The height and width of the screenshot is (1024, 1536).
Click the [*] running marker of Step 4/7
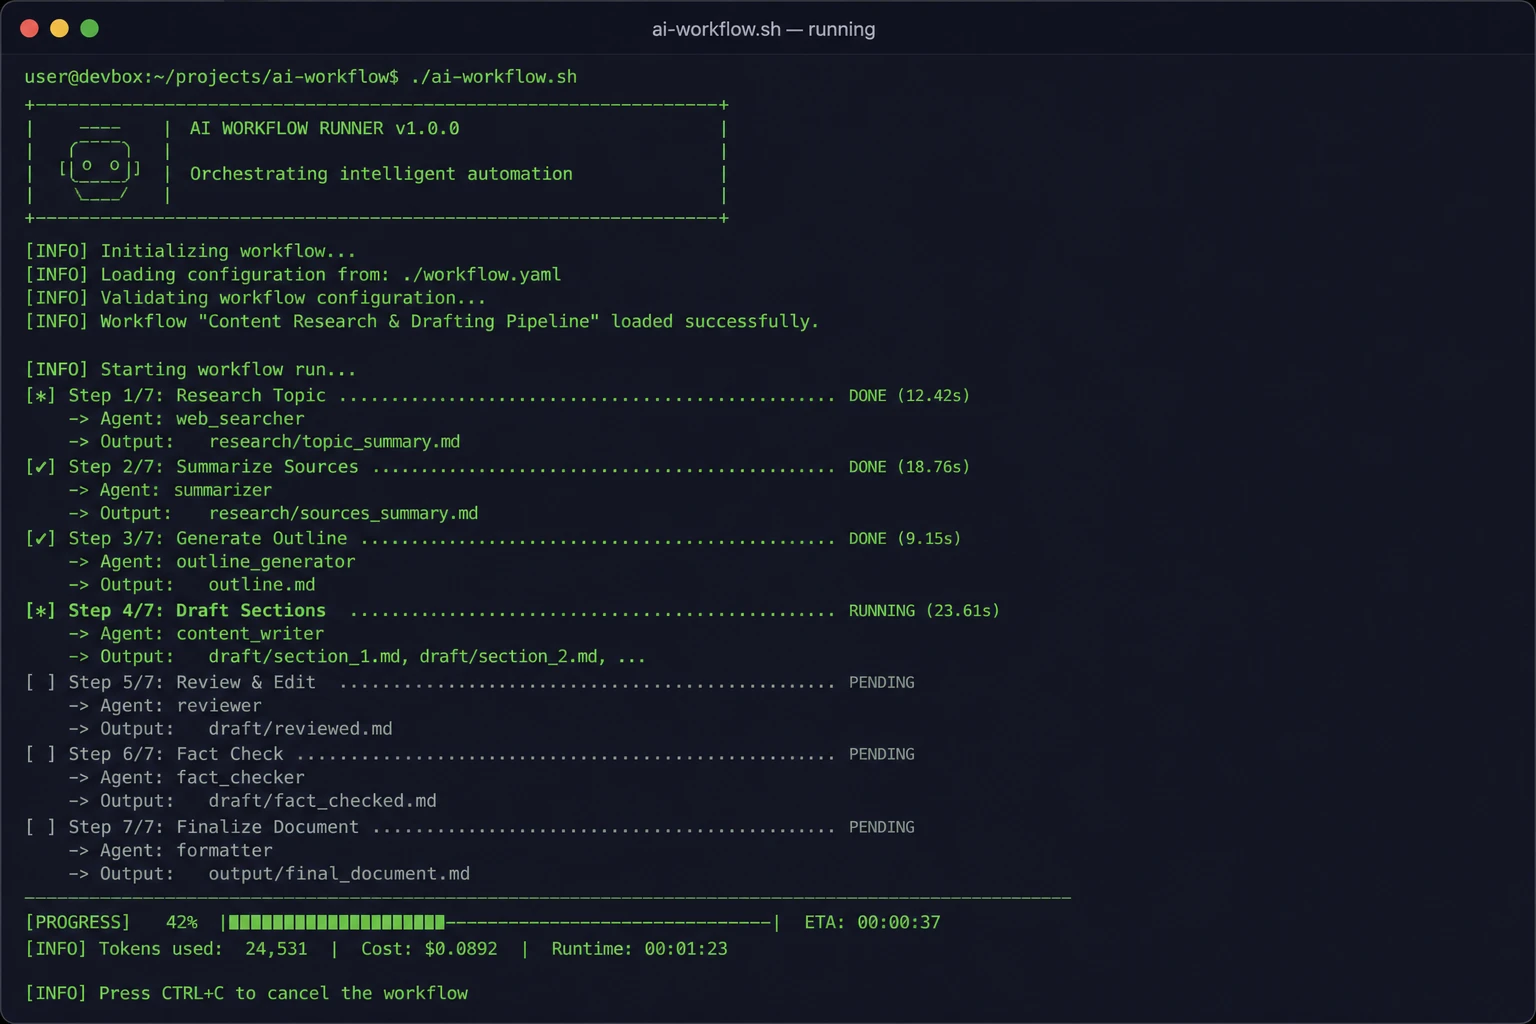[40, 611]
